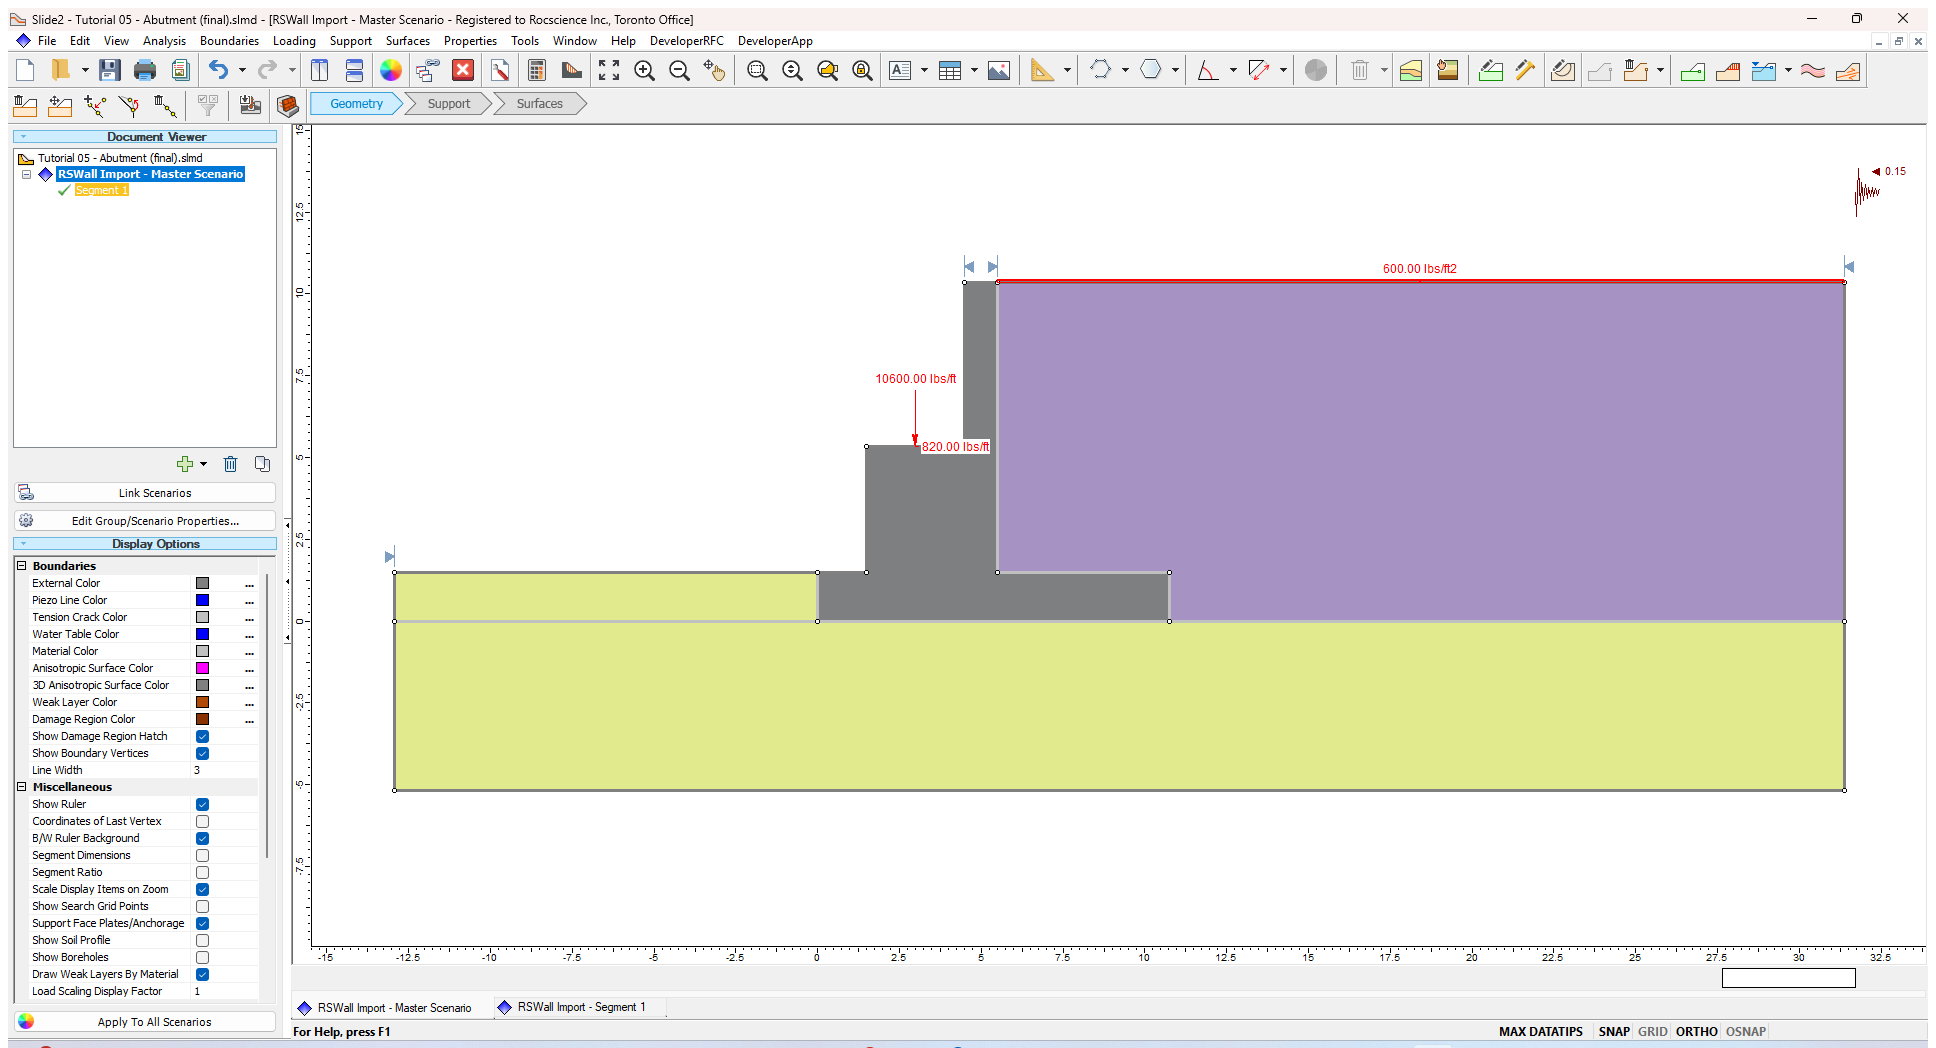Click the Print icon

pyautogui.click(x=145, y=70)
